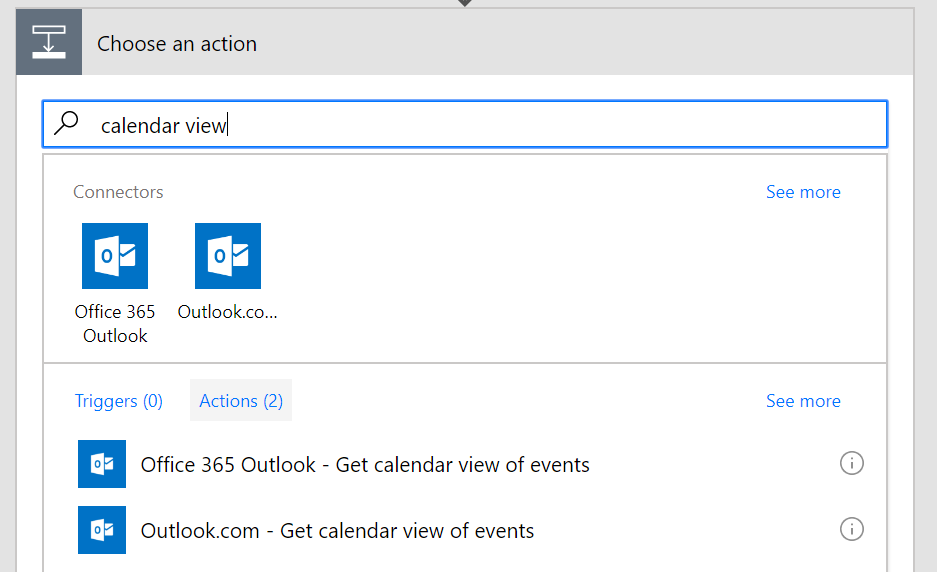937x572 pixels.
Task: Click the Office 365 Outlook action row icon
Action: [102, 464]
